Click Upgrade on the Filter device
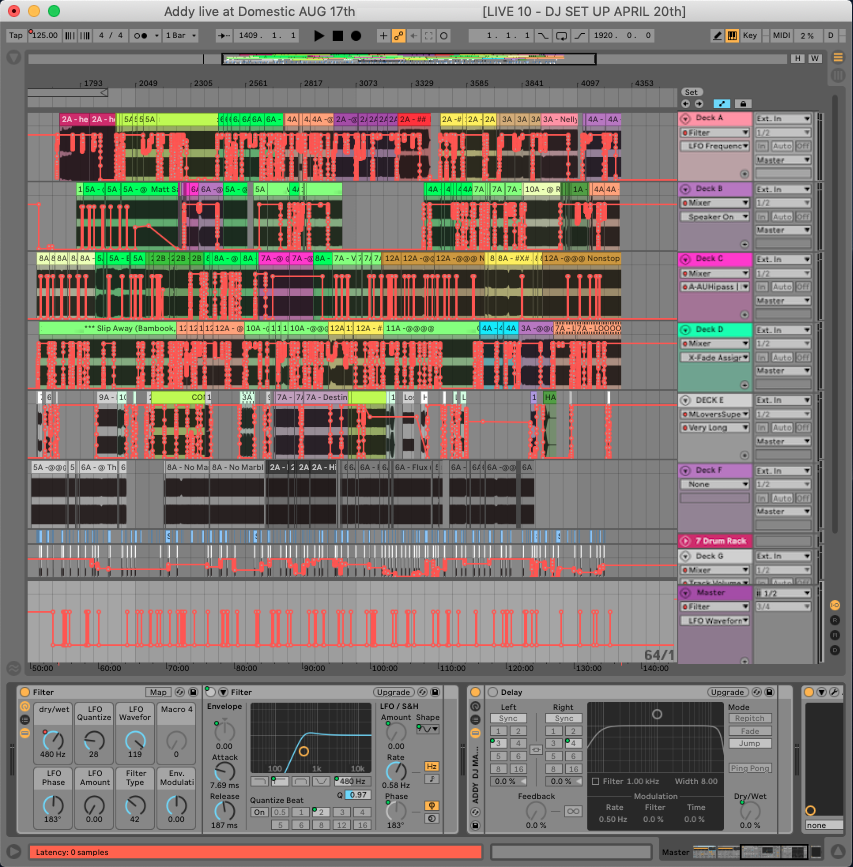The width and height of the screenshot is (853, 867). click(x=394, y=692)
